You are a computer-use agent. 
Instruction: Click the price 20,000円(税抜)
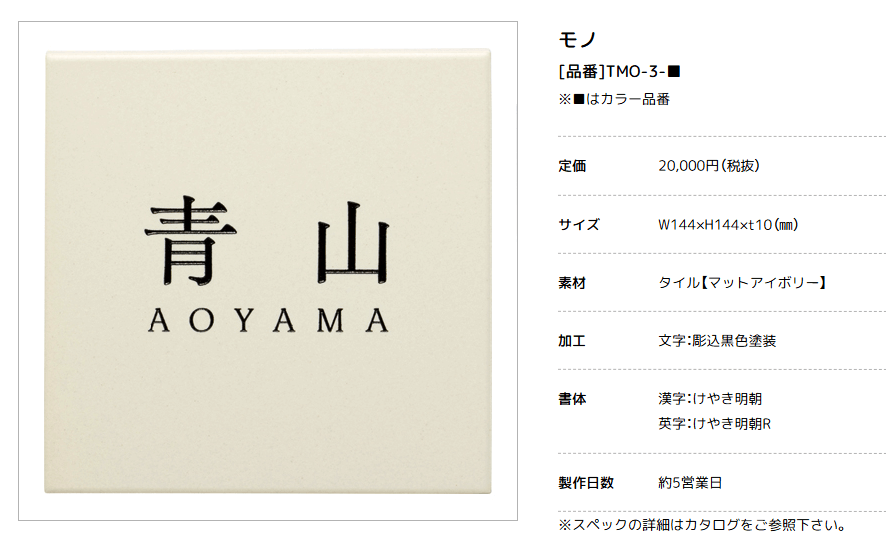click(709, 166)
